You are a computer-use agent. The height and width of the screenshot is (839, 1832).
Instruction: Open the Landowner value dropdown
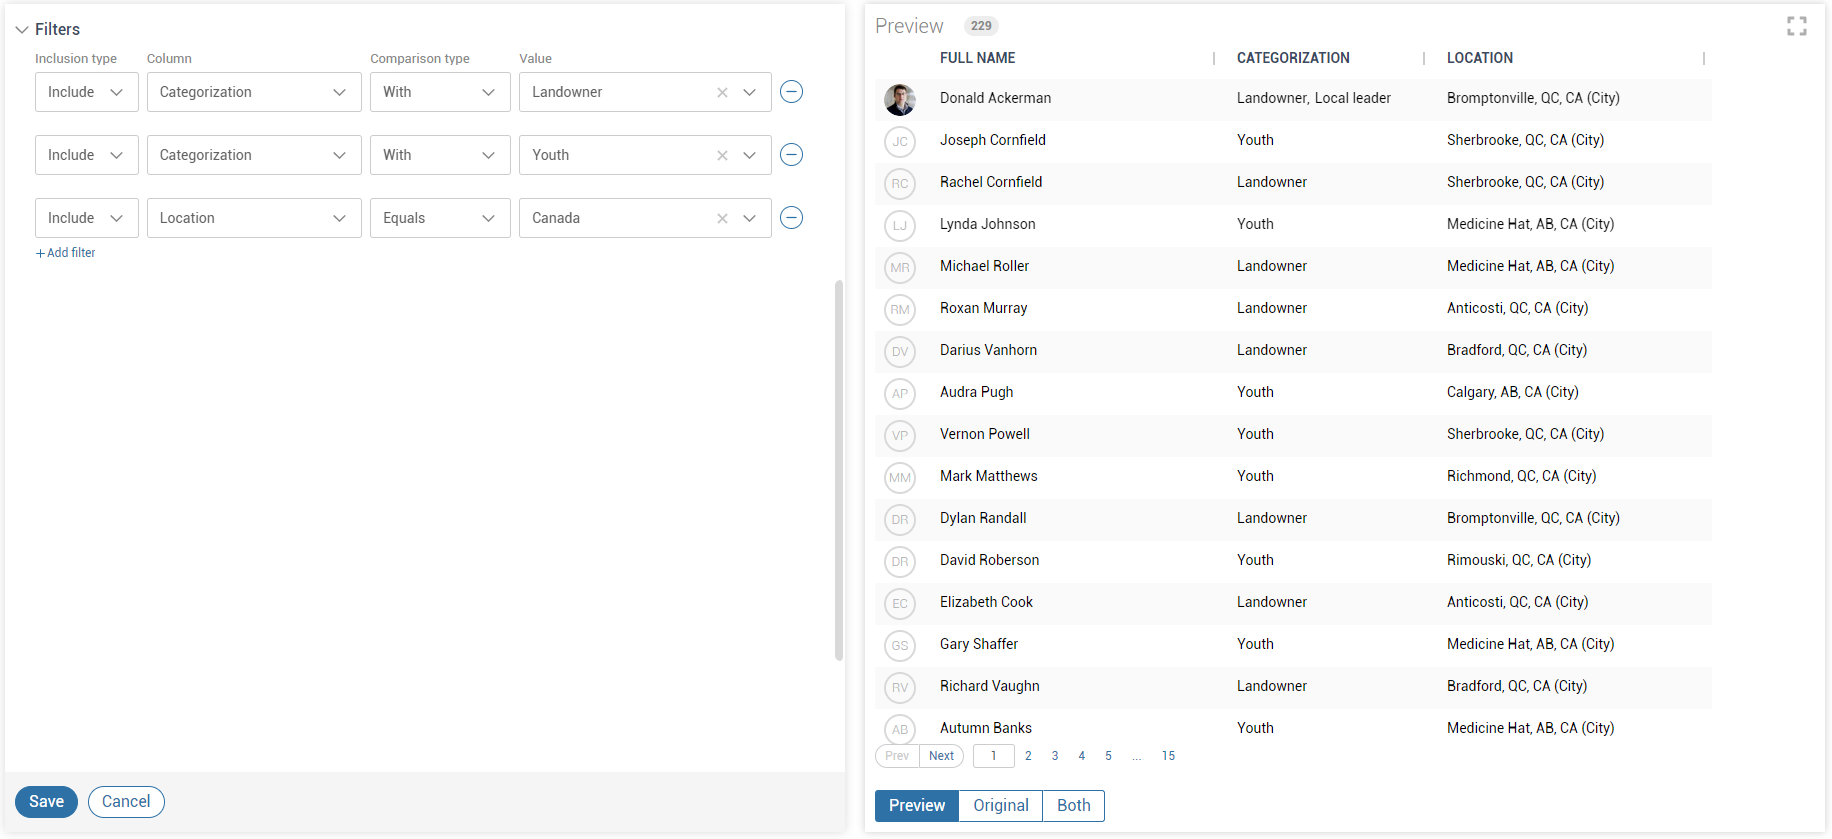click(x=749, y=92)
